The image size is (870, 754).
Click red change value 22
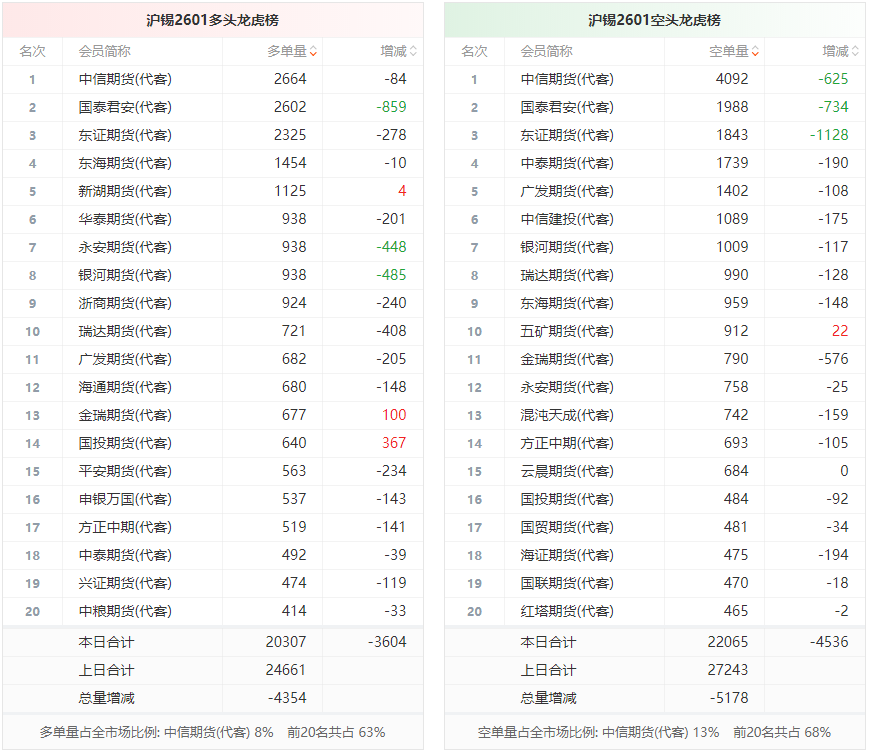[x=840, y=331]
